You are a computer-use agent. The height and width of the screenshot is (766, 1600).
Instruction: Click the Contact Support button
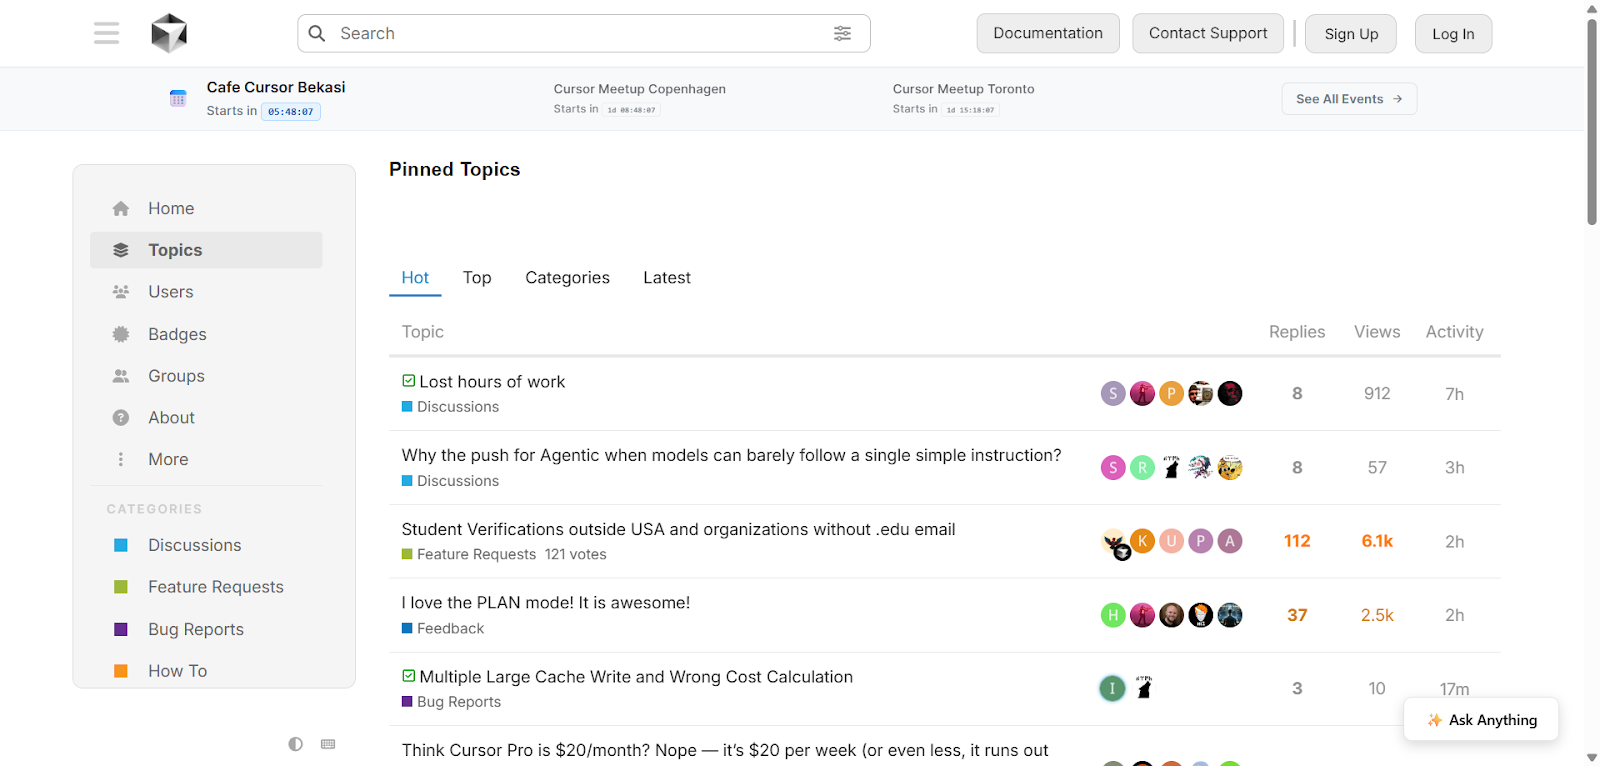pyautogui.click(x=1208, y=33)
